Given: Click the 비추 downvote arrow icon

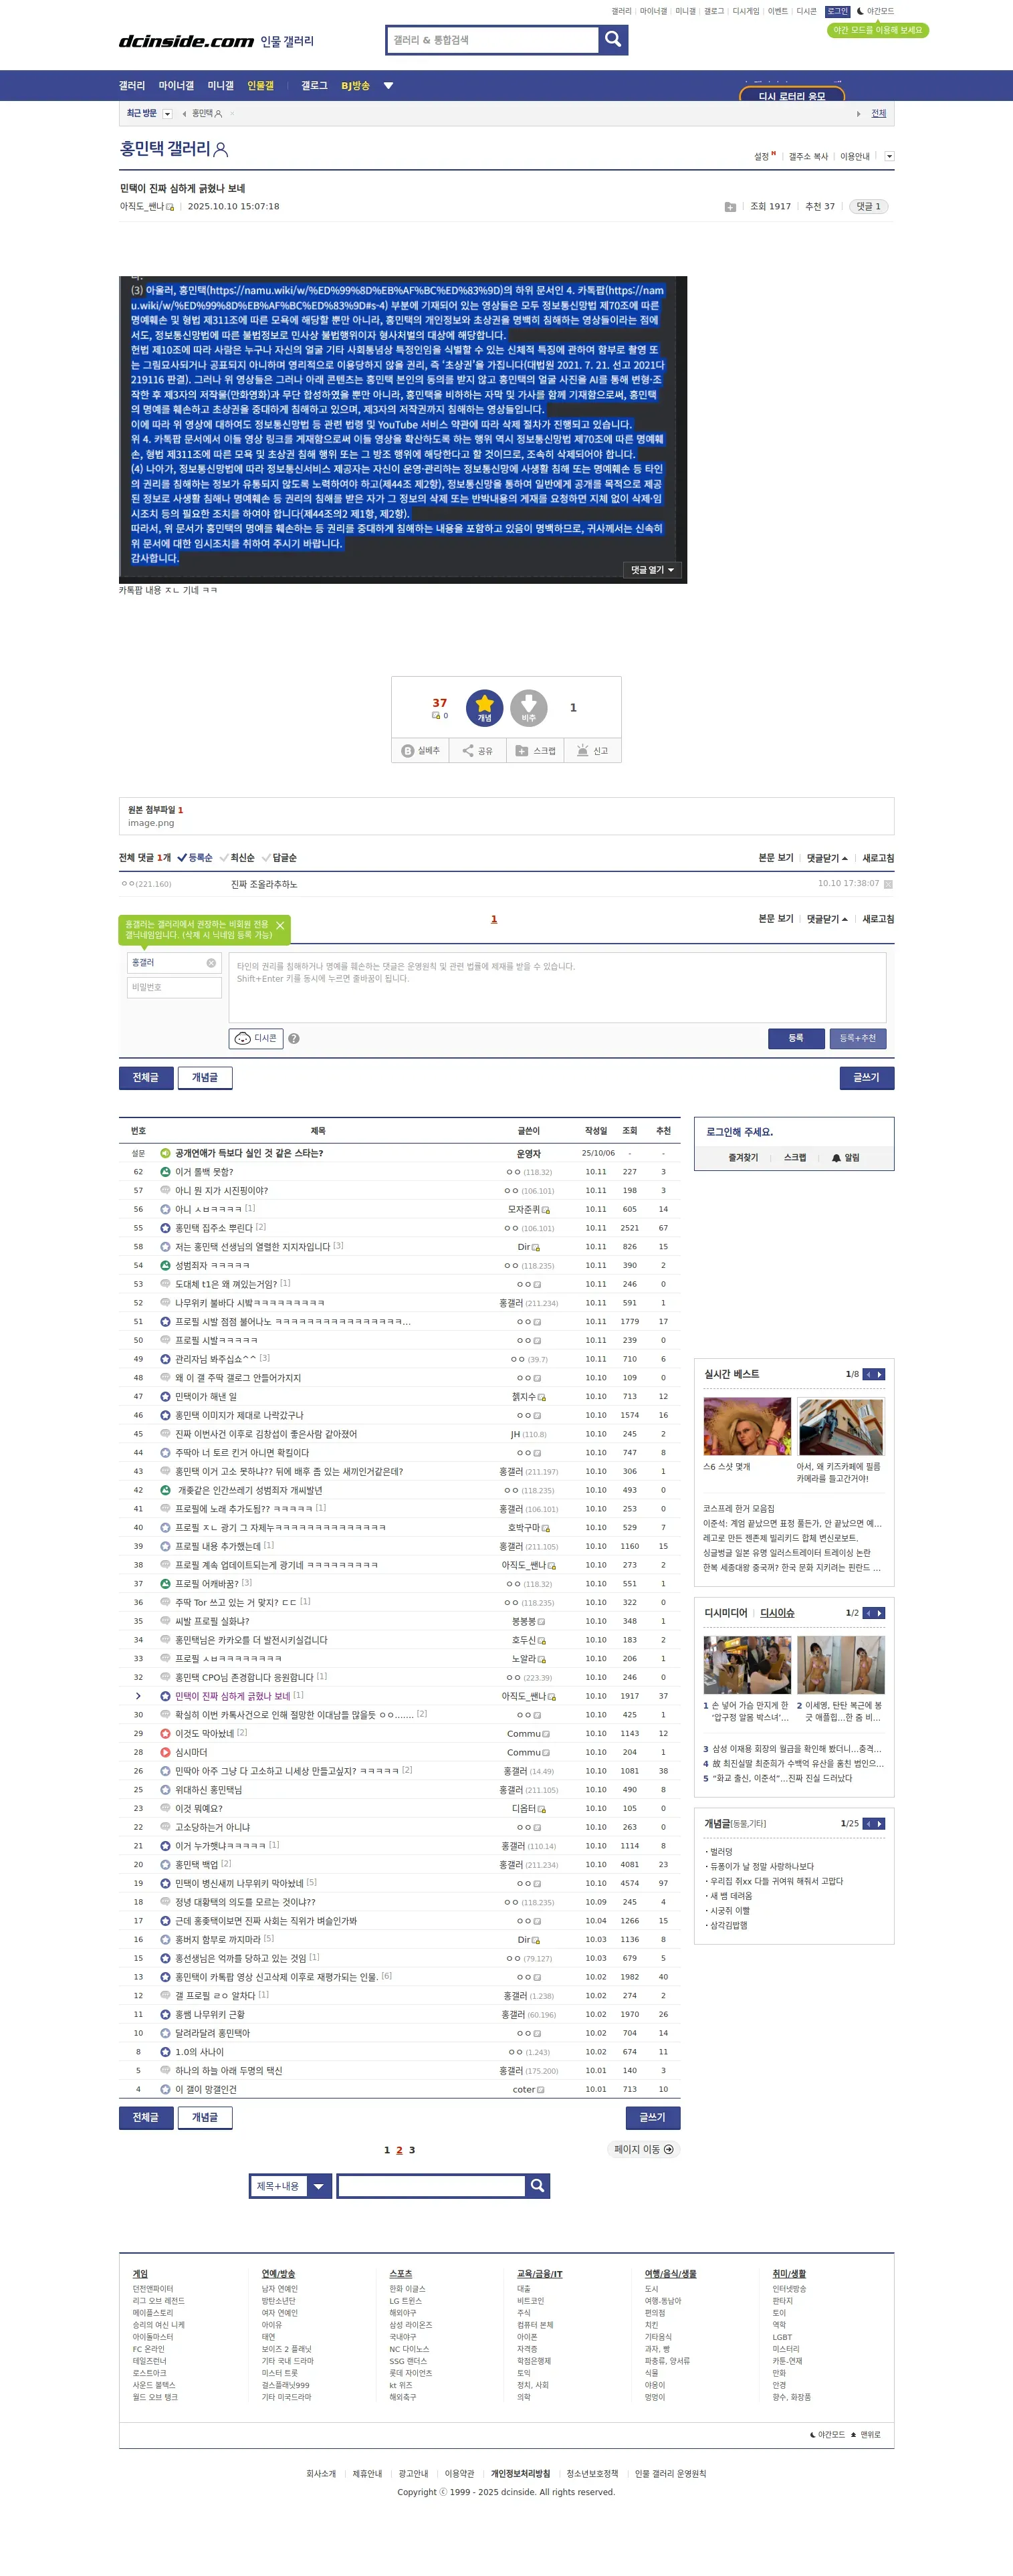Looking at the screenshot, I should (529, 707).
